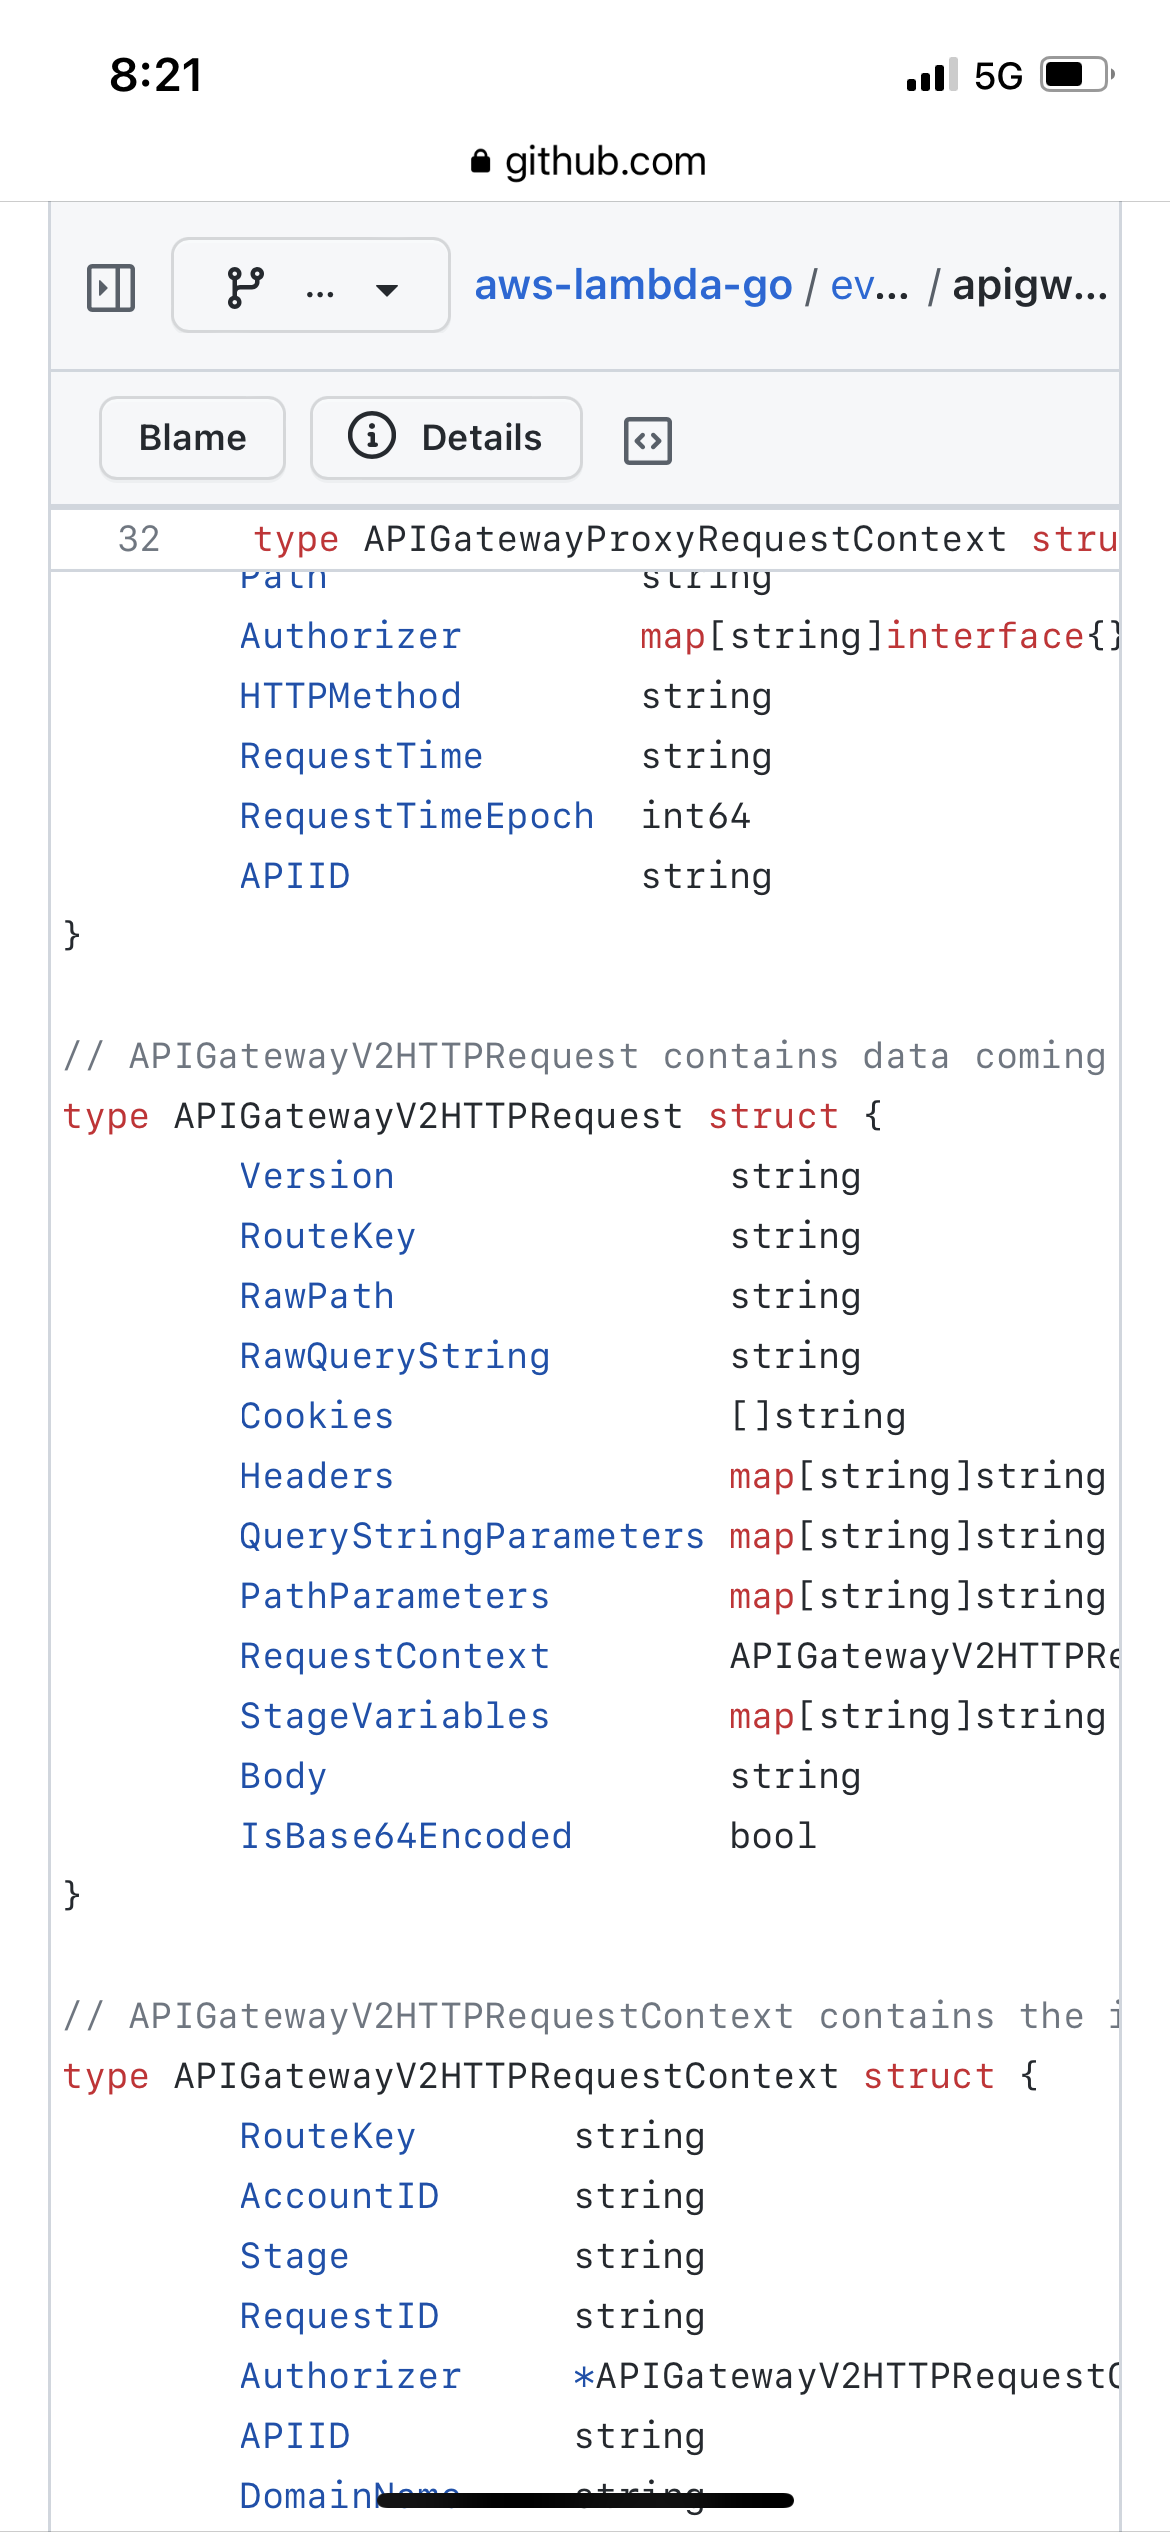Click the ellipsis inside the branch selector
Screen dimensions: 1170x2532
coord(321,289)
